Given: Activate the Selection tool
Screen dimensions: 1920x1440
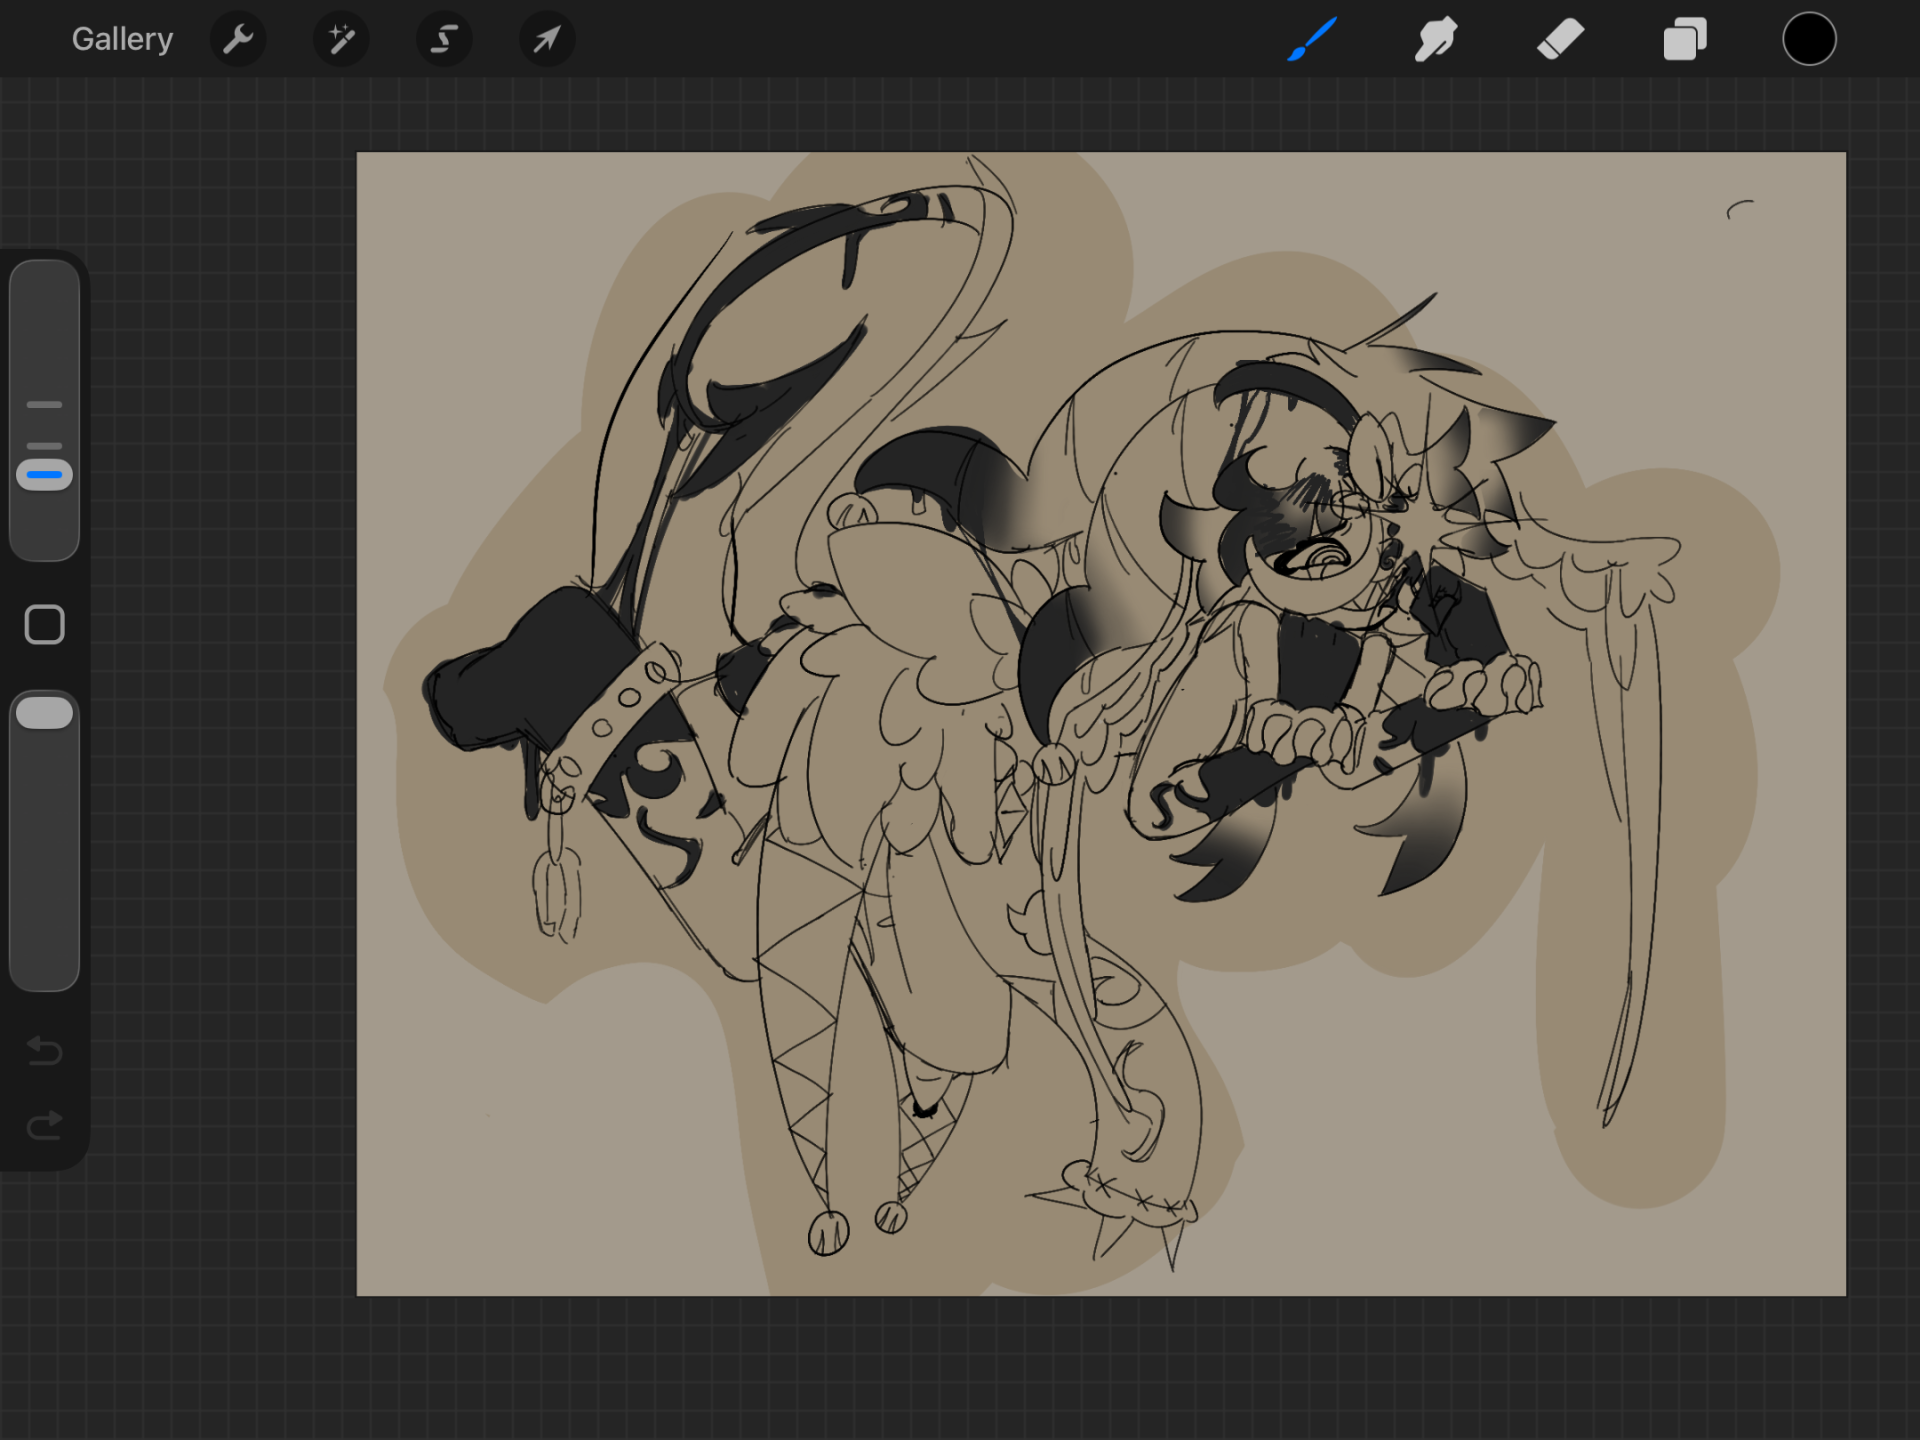Looking at the screenshot, I should (444, 39).
